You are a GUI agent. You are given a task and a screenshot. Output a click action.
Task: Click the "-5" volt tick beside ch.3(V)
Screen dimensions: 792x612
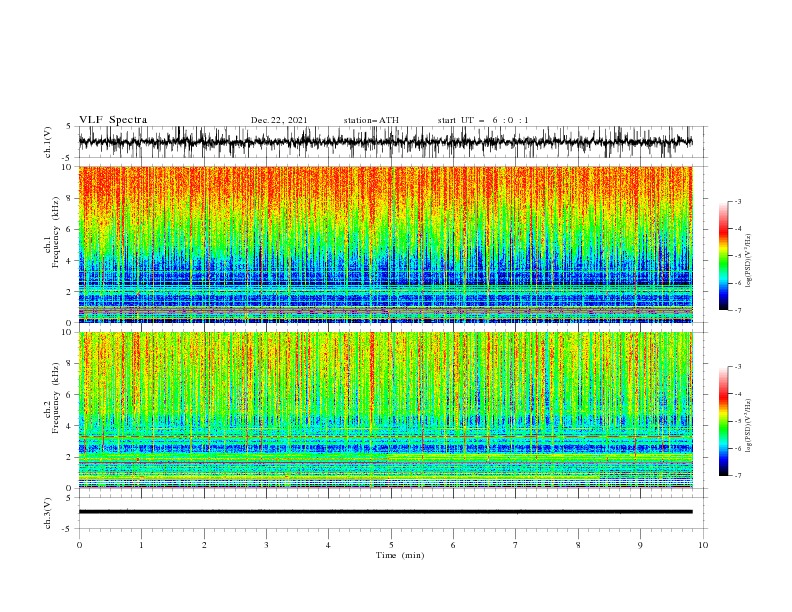click(68, 529)
